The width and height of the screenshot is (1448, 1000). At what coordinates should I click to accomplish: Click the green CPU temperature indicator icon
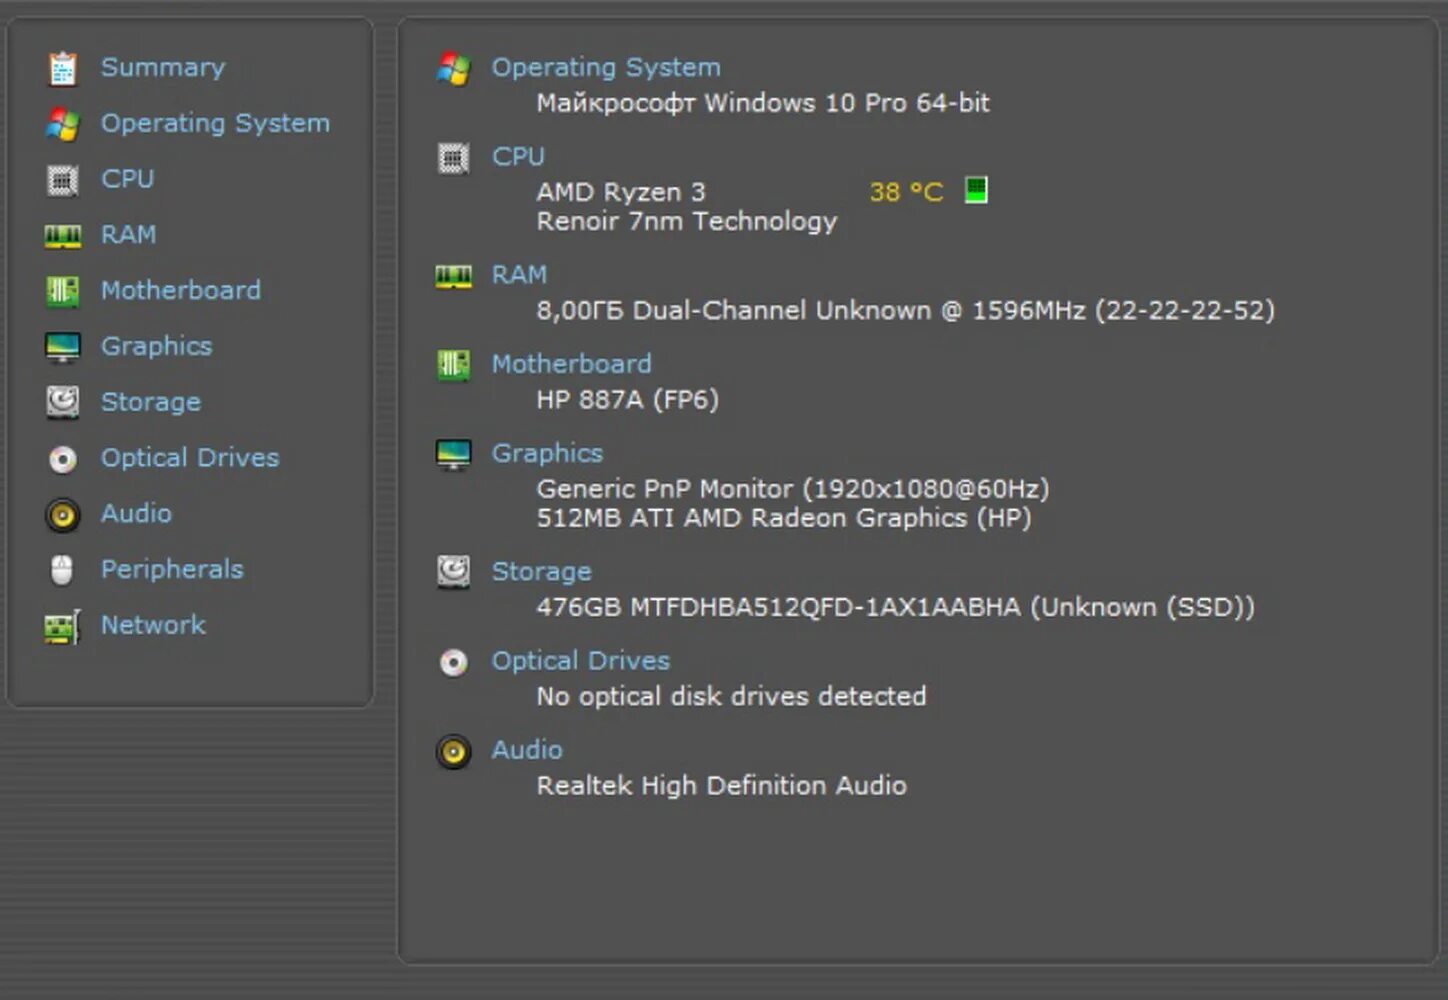(976, 190)
